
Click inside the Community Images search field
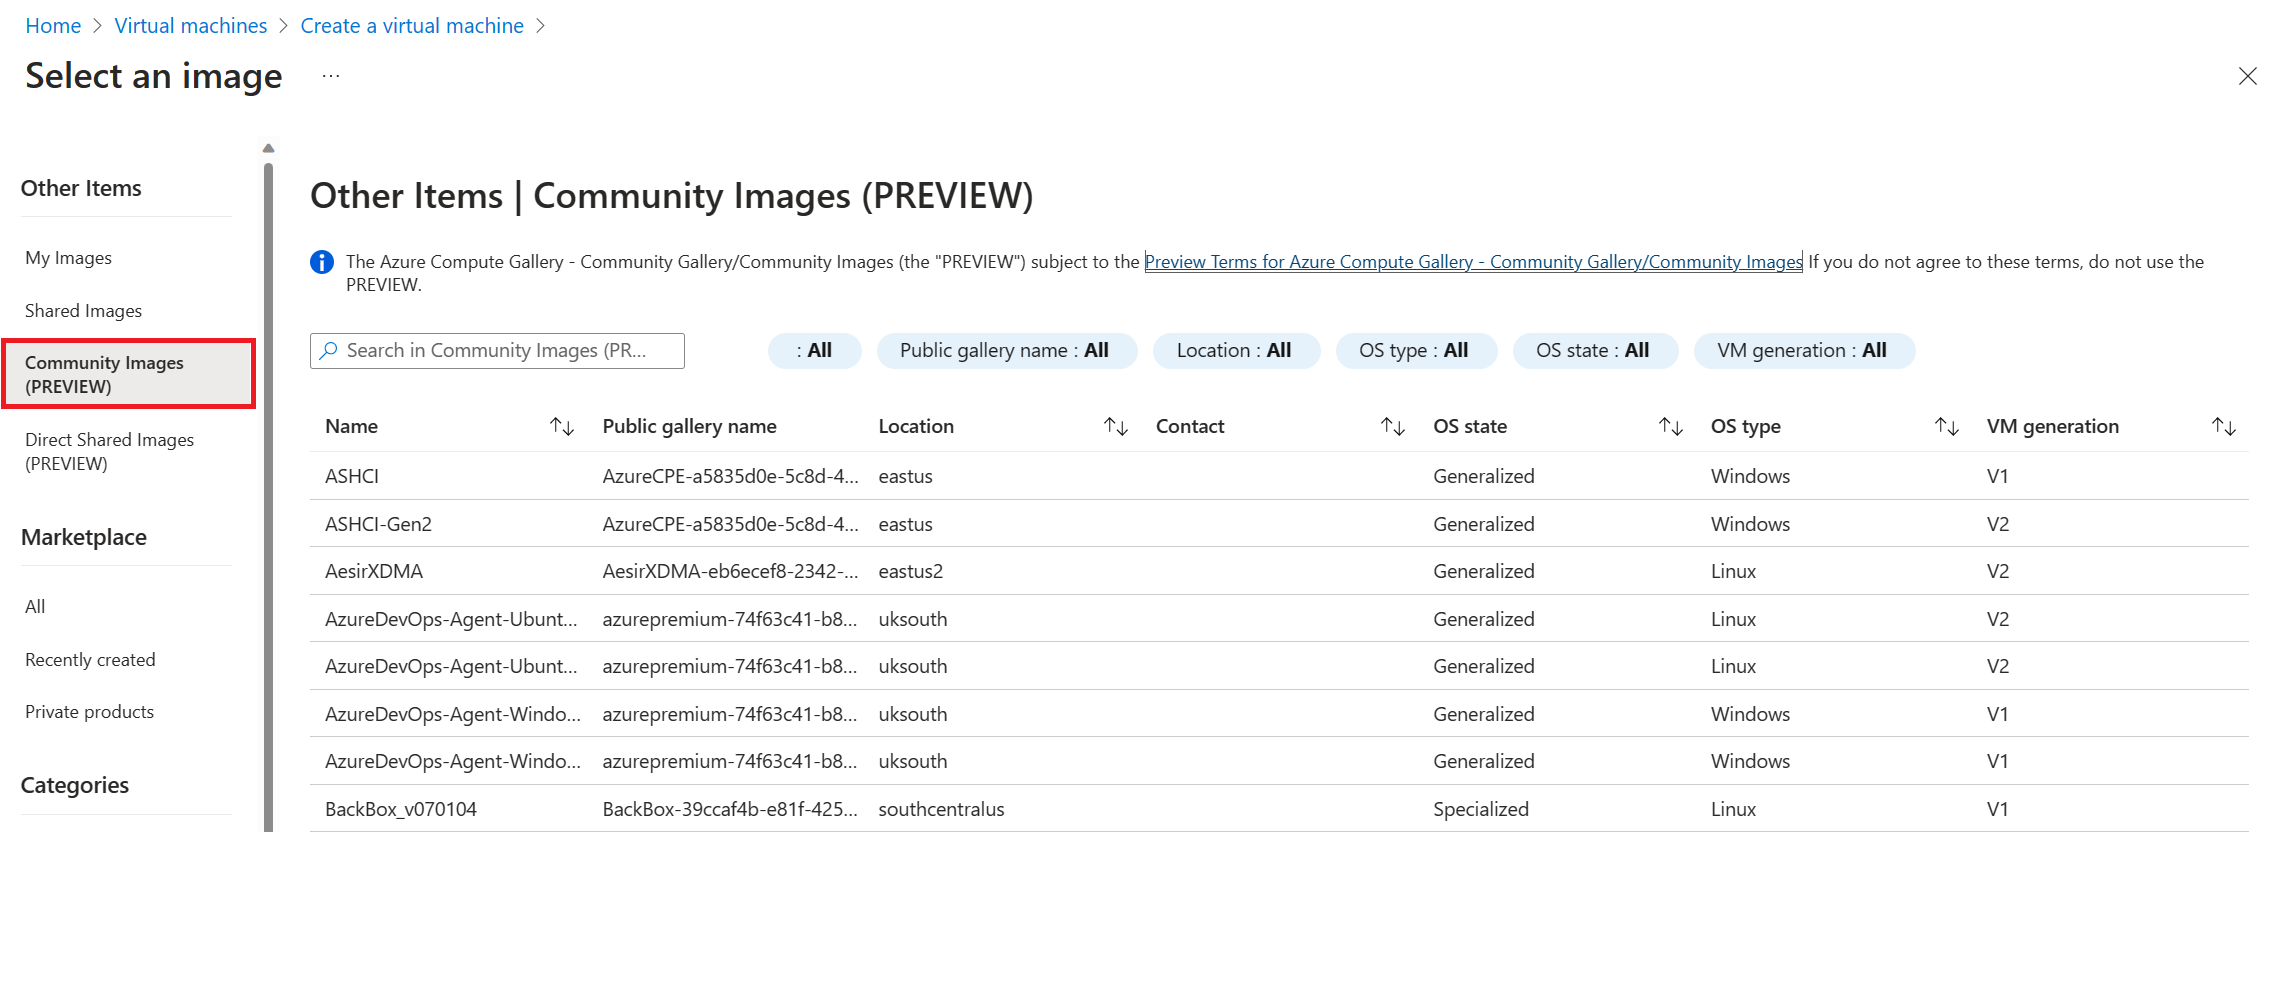(500, 350)
